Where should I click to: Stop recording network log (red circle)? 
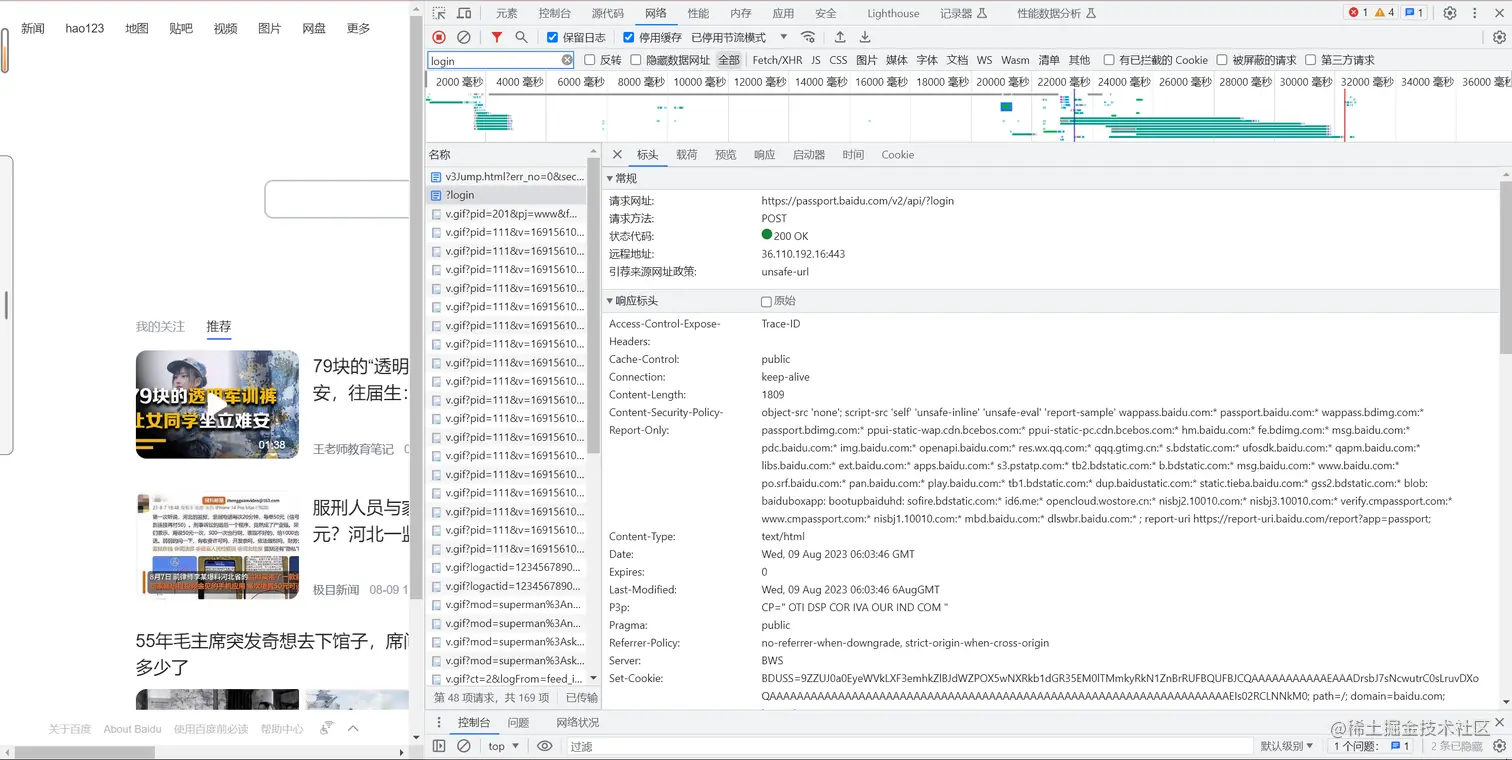(x=439, y=37)
